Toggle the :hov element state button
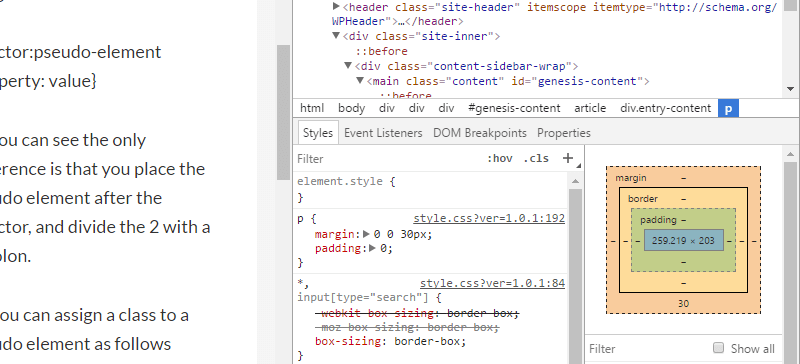The width and height of the screenshot is (800, 364). (x=499, y=158)
